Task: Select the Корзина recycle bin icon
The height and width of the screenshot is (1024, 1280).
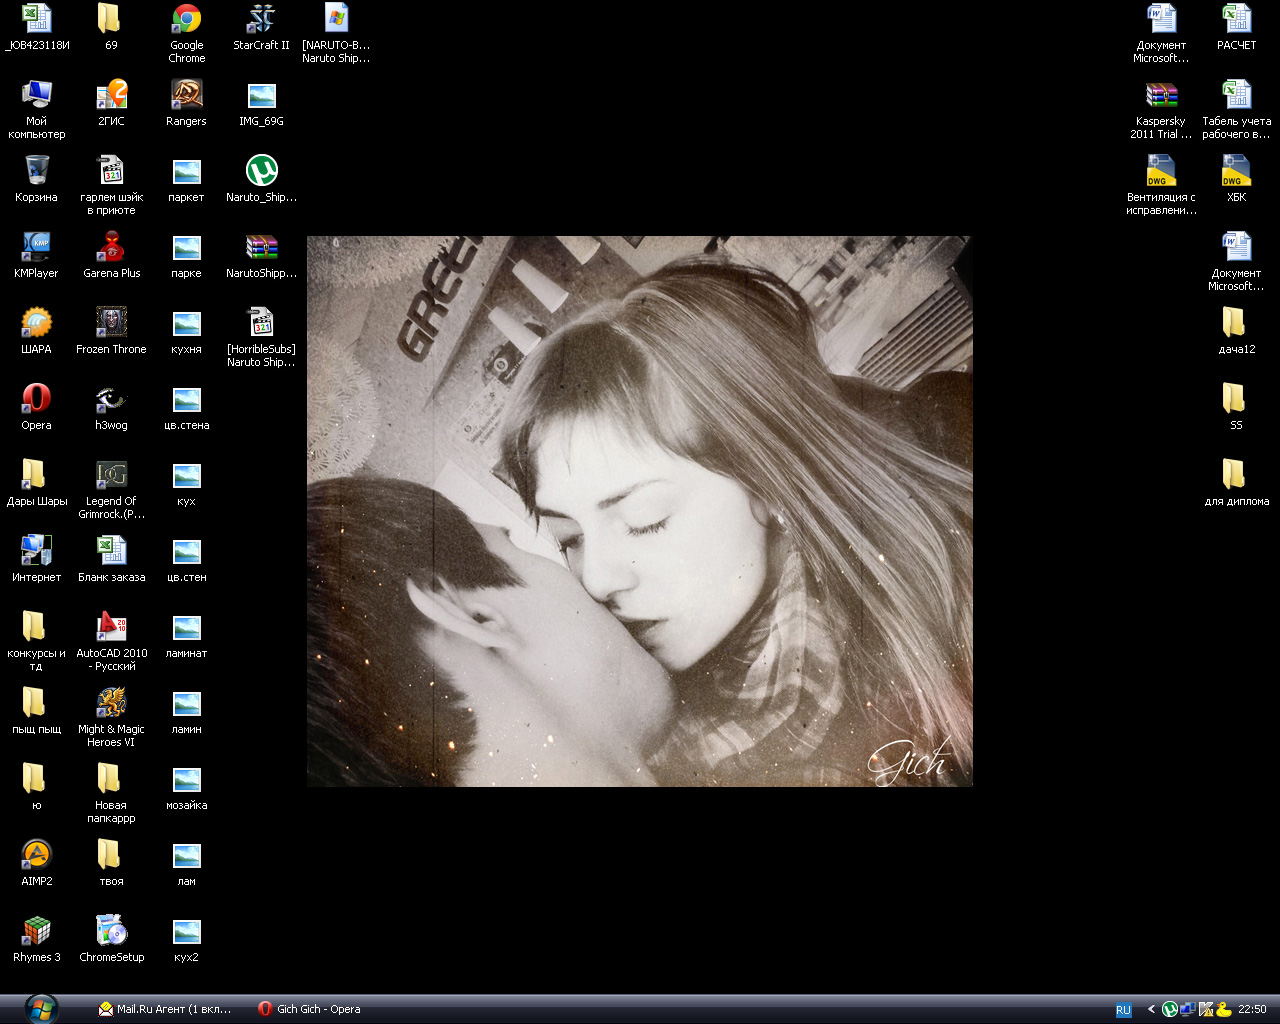Action: (x=36, y=171)
